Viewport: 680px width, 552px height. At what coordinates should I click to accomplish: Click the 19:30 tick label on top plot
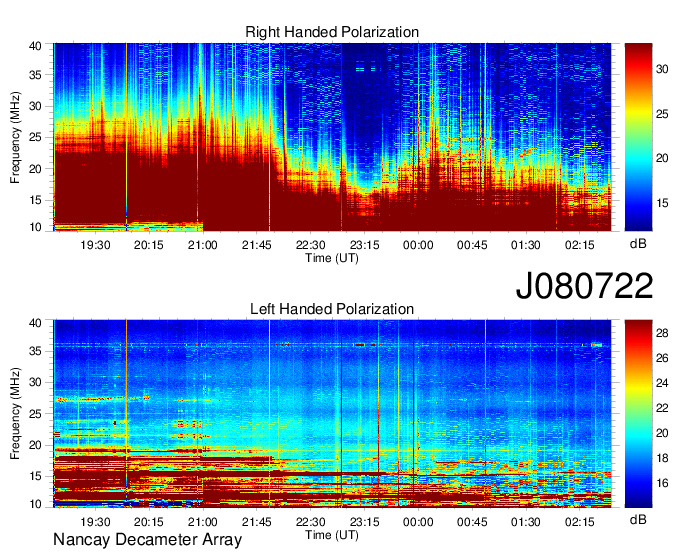(95, 245)
